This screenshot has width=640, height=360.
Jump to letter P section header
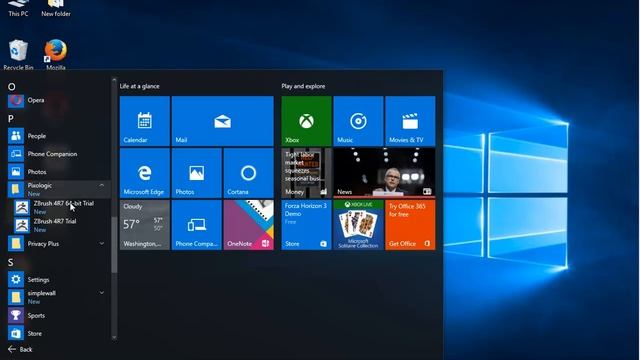pos(11,119)
